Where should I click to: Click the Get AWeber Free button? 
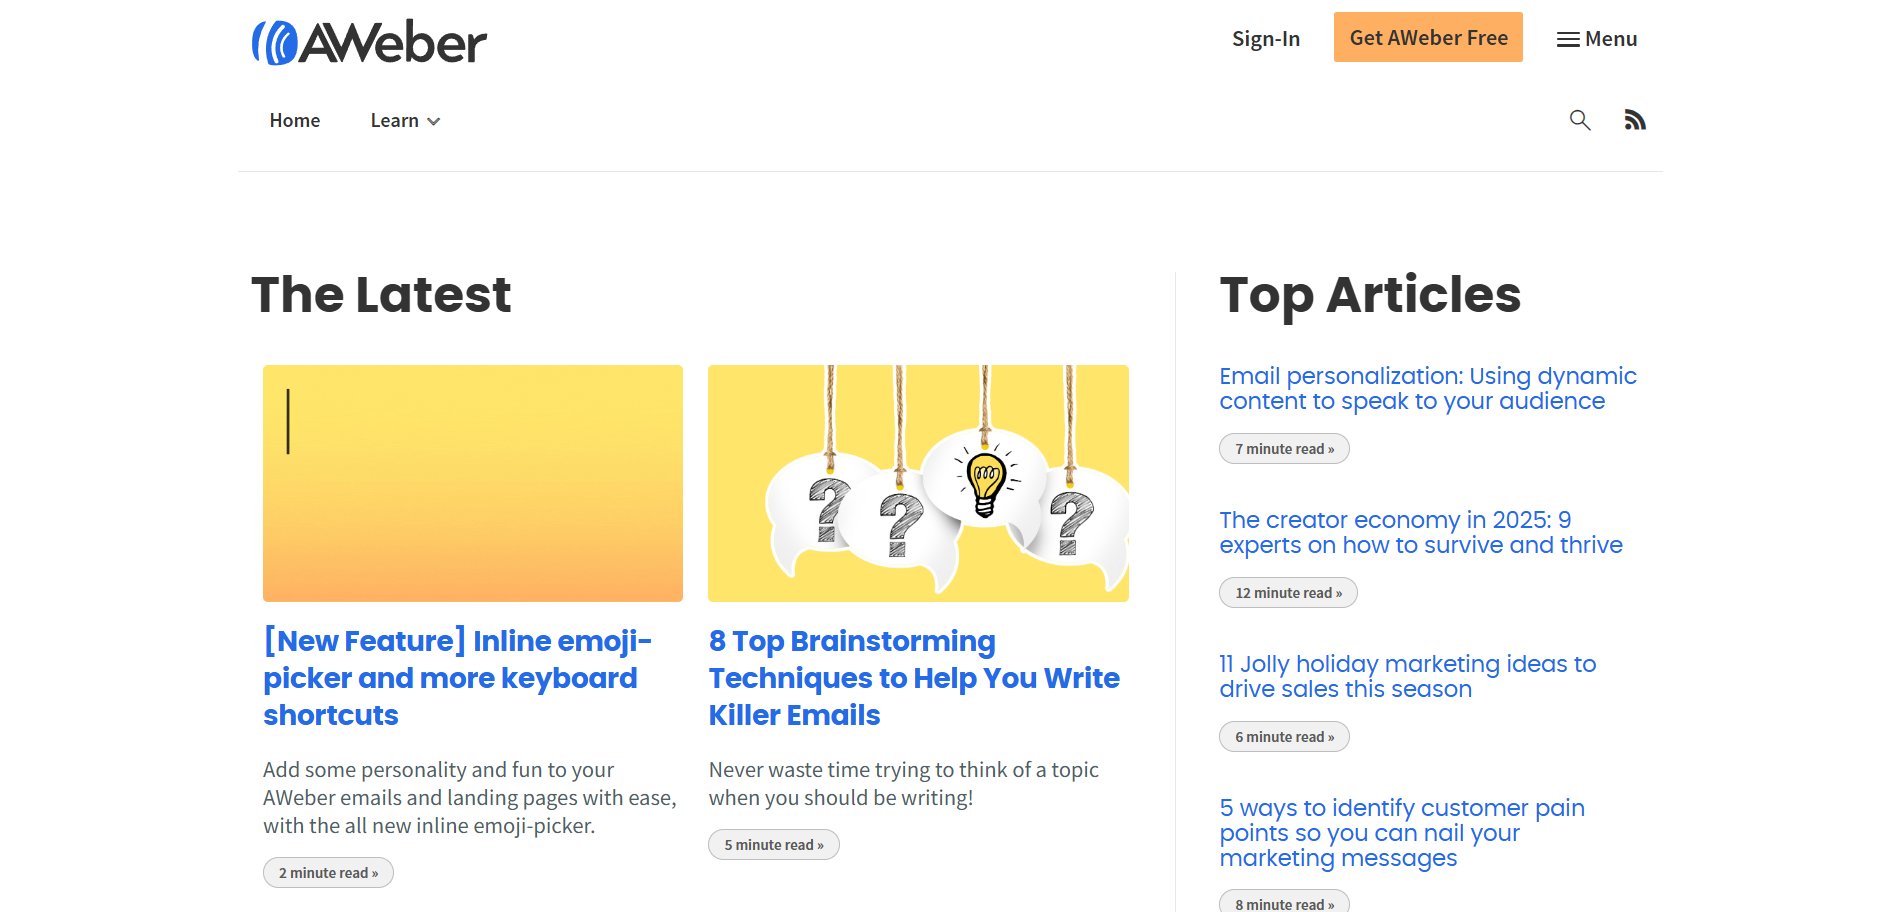[1428, 37]
